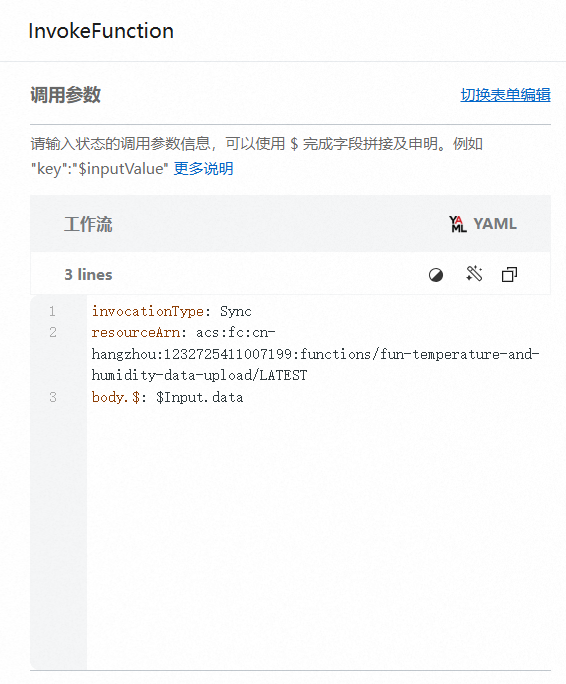Image resolution: width=566 pixels, height=684 pixels.
Task: Click line number 3 in gutter
Action: (53, 397)
